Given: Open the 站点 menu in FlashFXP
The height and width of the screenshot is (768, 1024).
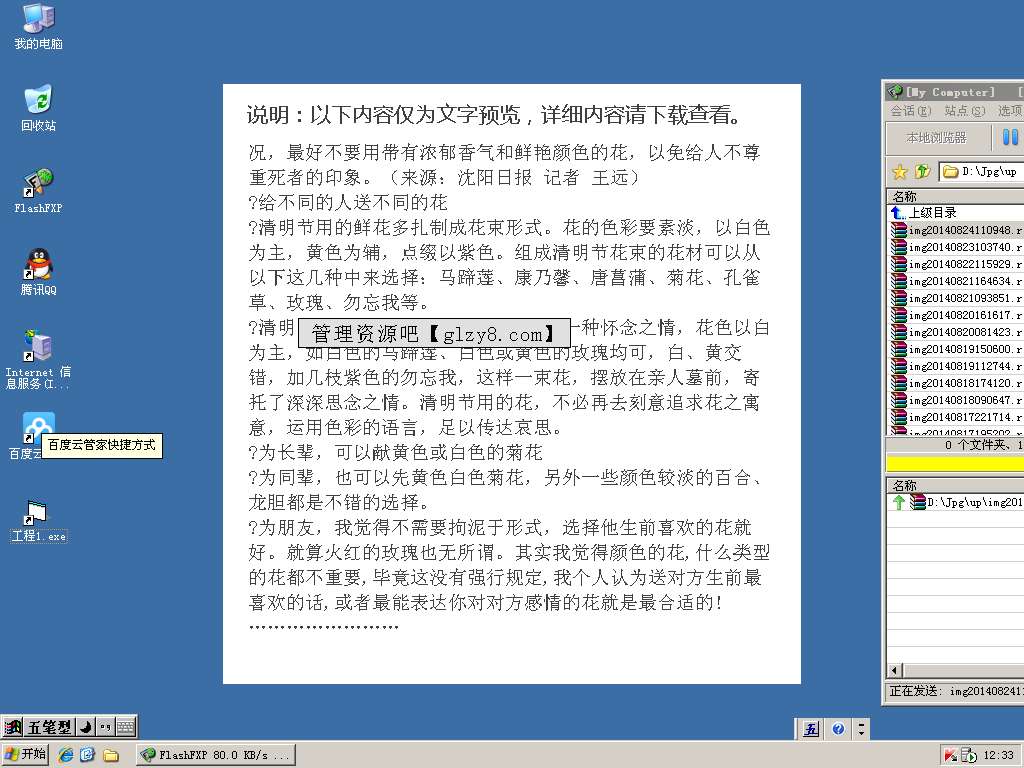Looking at the screenshot, I should tap(965, 111).
